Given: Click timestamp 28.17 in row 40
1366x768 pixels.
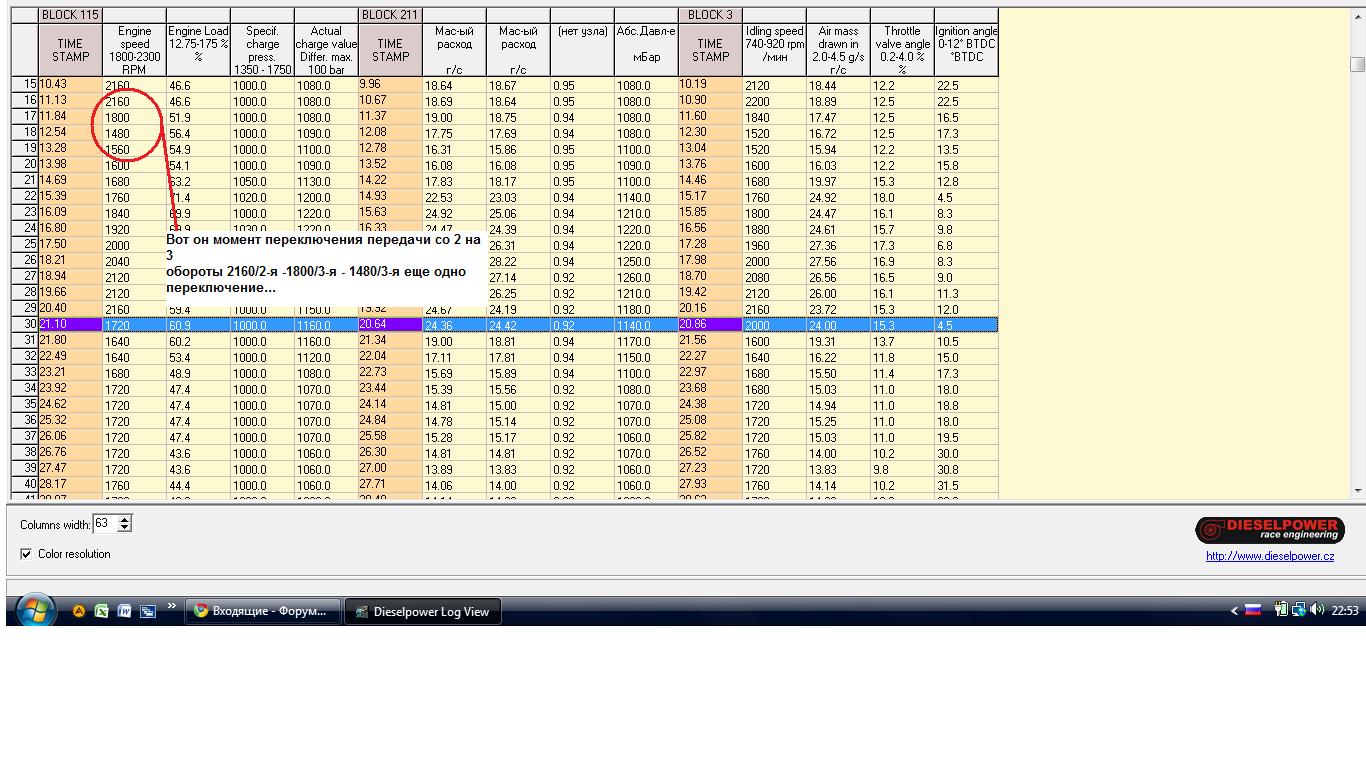Looking at the screenshot, I should point(70,485).
